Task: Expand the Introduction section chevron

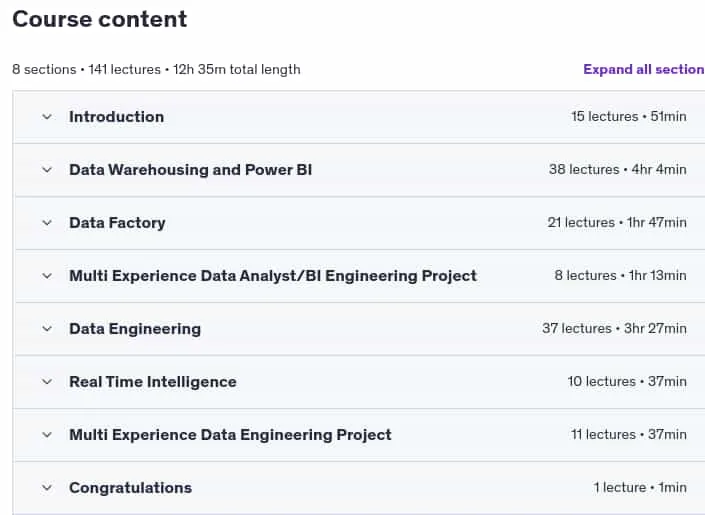Action: [x=47, y=117]
